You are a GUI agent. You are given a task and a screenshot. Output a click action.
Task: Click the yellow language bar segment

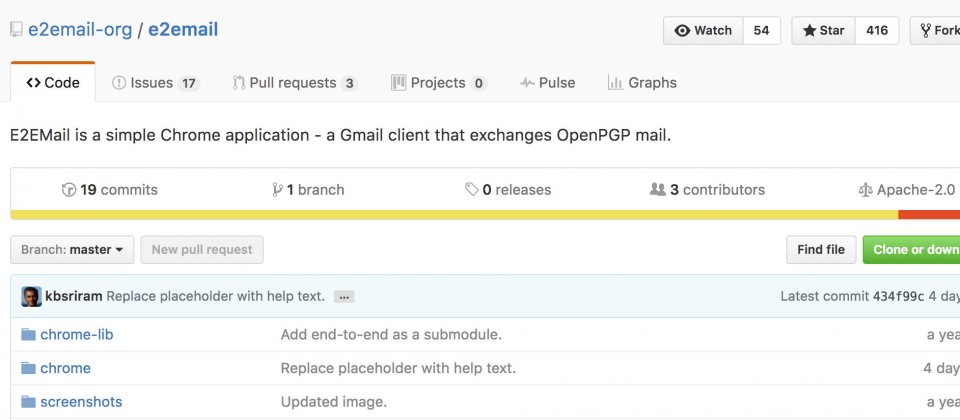tap(454, 215)
